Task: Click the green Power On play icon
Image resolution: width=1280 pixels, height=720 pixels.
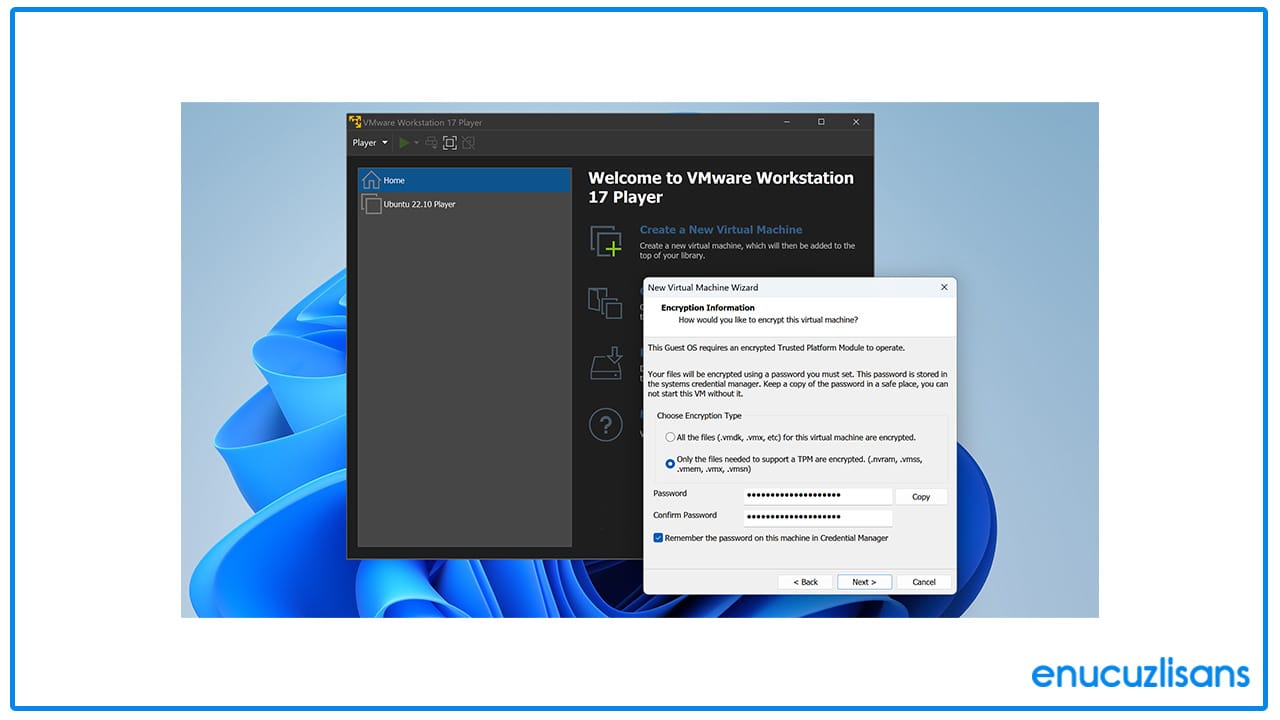Action: [405, 142]
